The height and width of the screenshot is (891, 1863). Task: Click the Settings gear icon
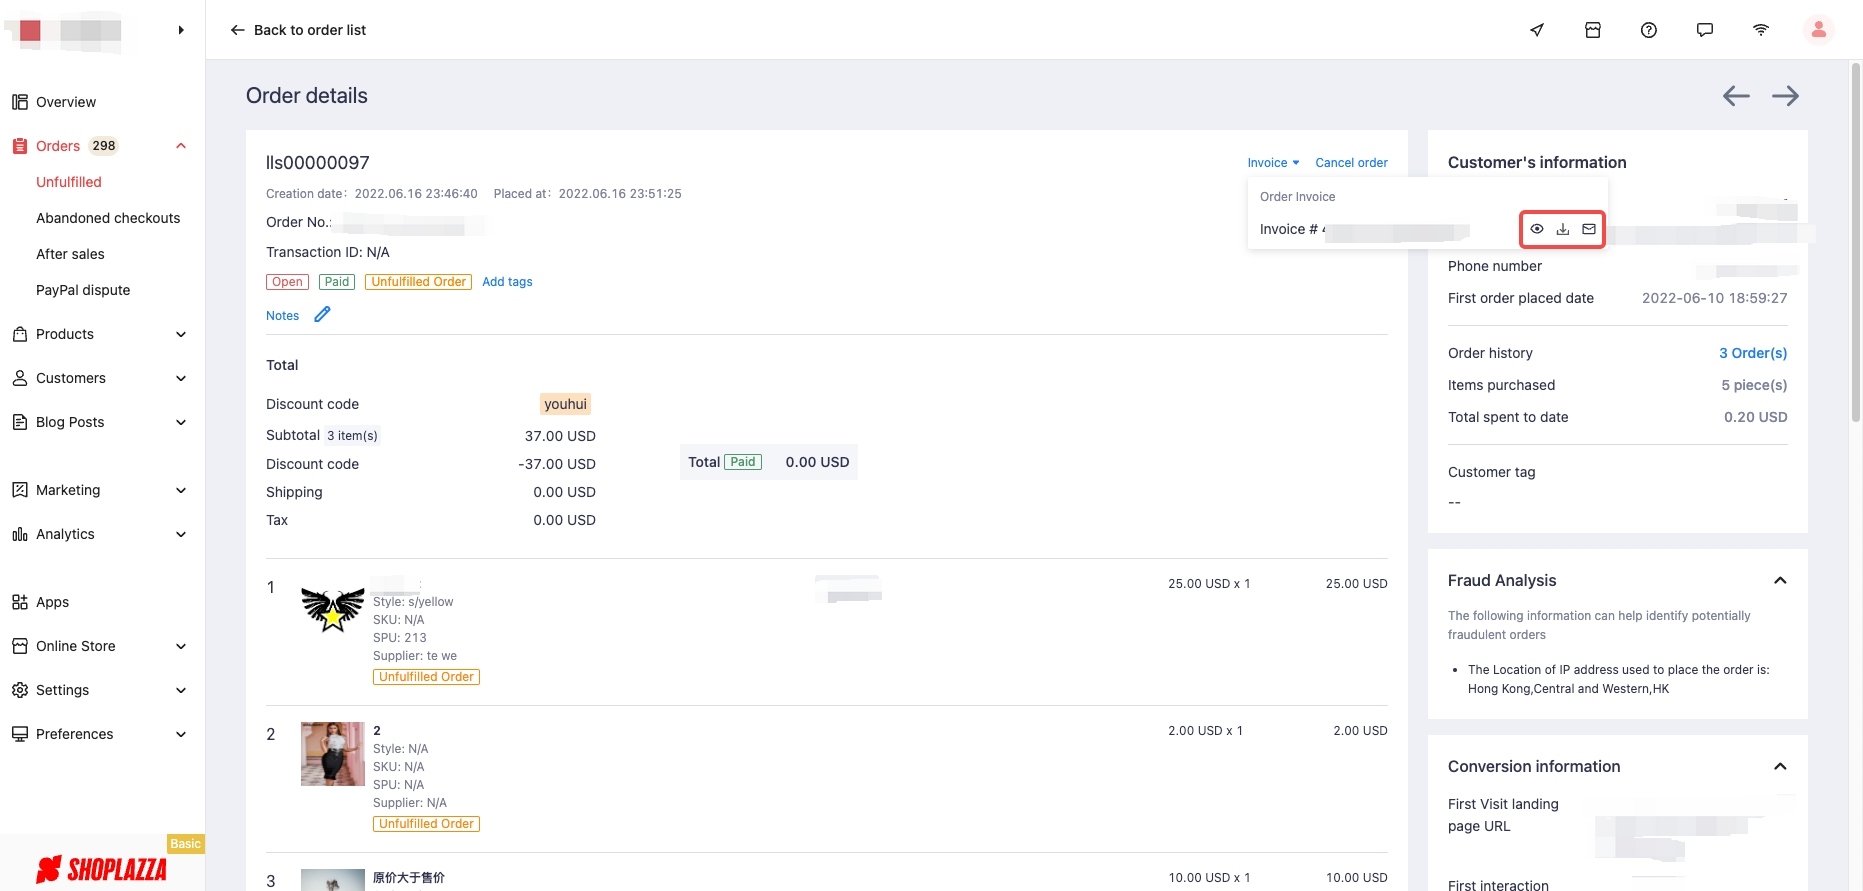20,690
